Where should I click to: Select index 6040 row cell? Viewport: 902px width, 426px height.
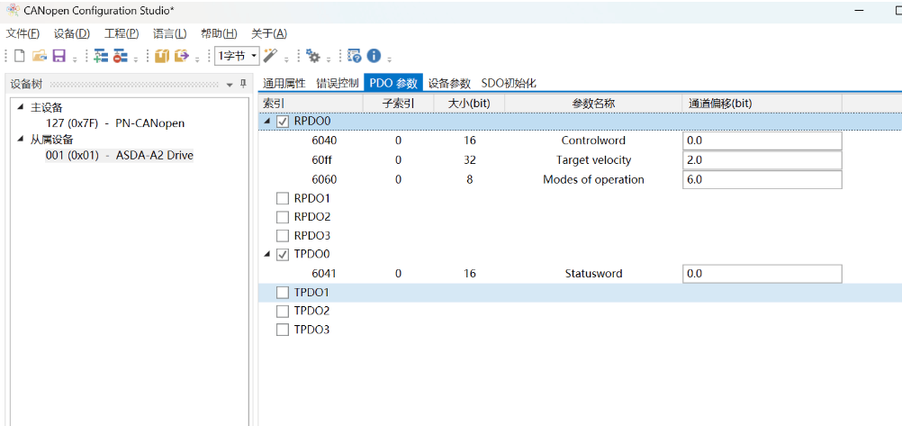[x=324, y=141]
